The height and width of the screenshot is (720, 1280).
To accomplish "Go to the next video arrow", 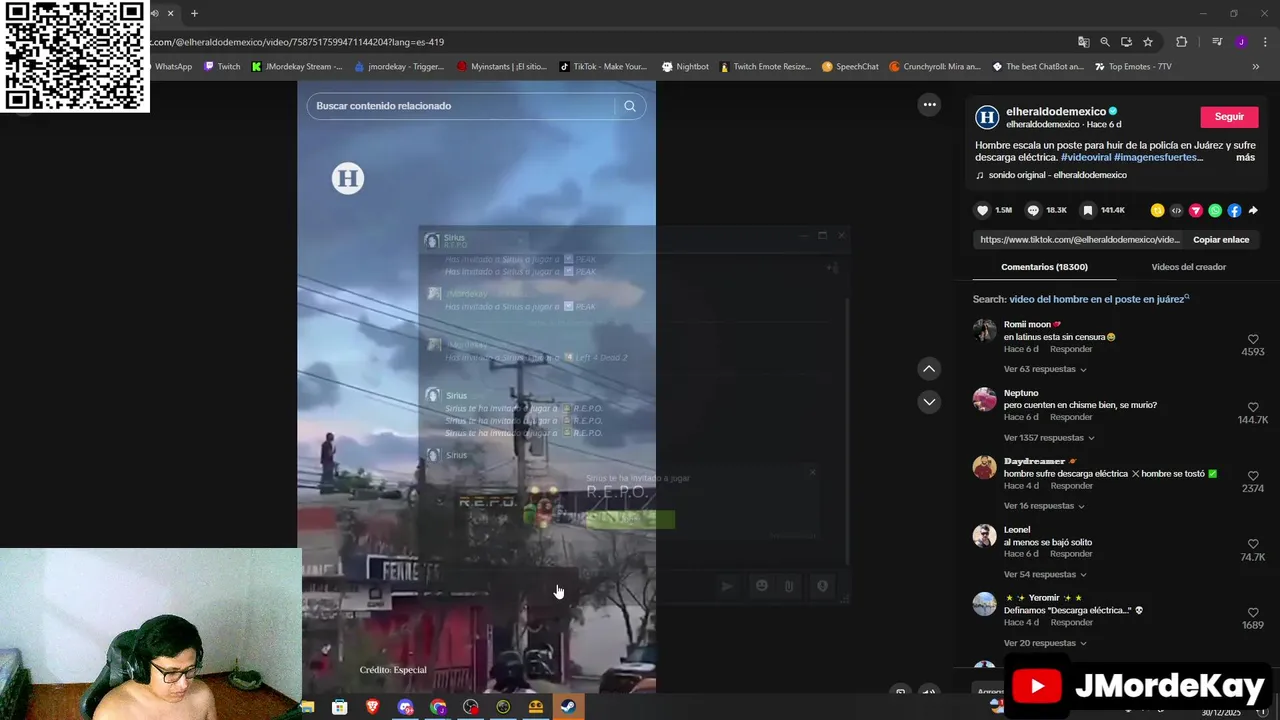I will (929, 402).
